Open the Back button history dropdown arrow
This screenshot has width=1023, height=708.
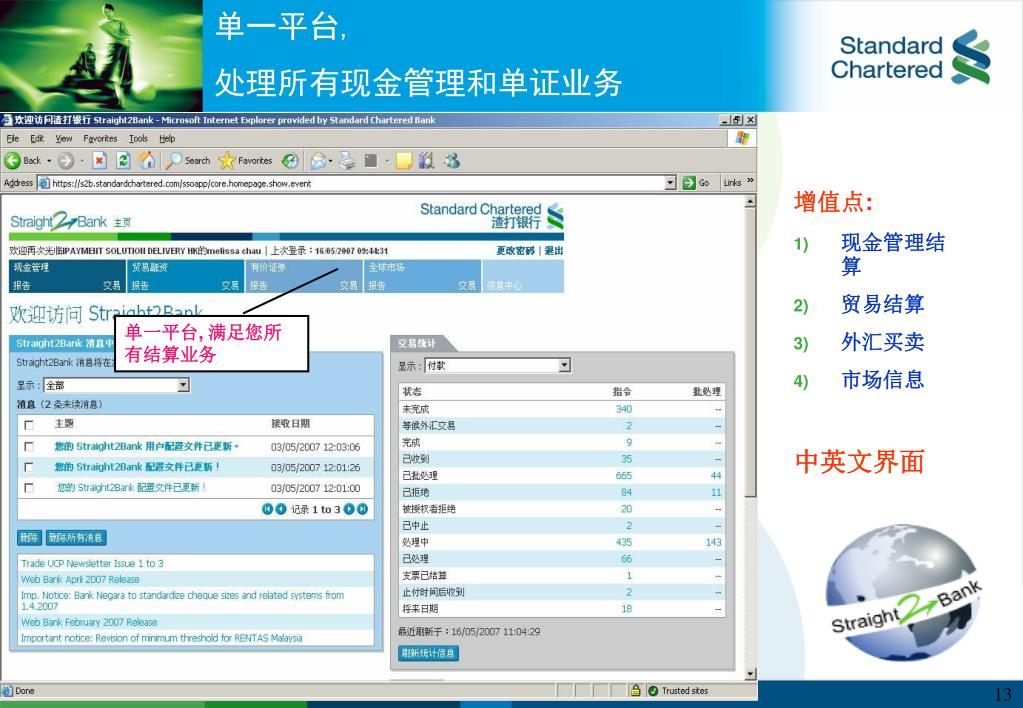pyautogui.click(x=49, y=161)
